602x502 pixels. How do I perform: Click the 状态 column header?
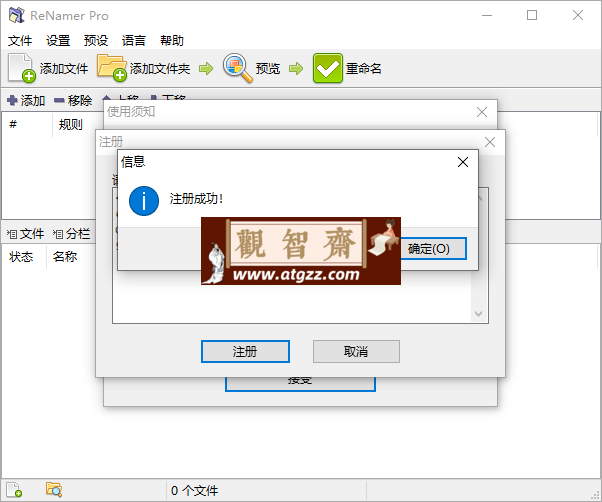coord(21,256)
